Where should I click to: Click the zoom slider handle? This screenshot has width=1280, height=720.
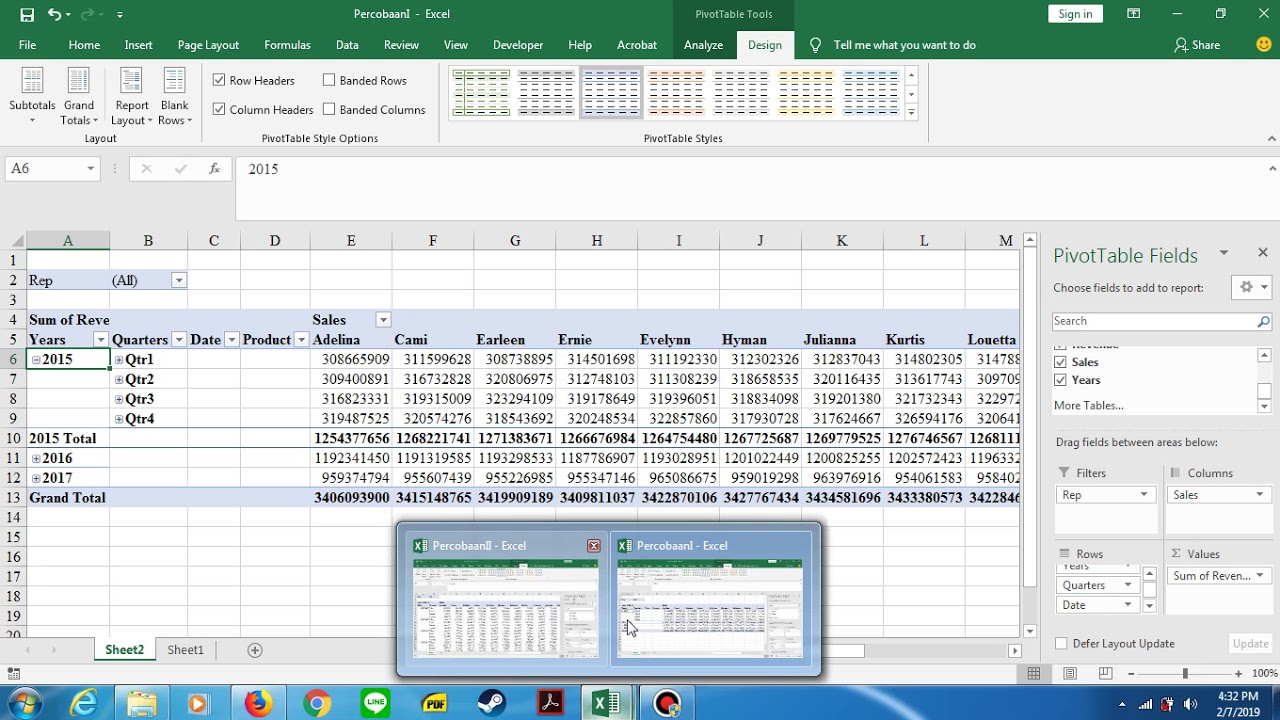point(1185,674)
